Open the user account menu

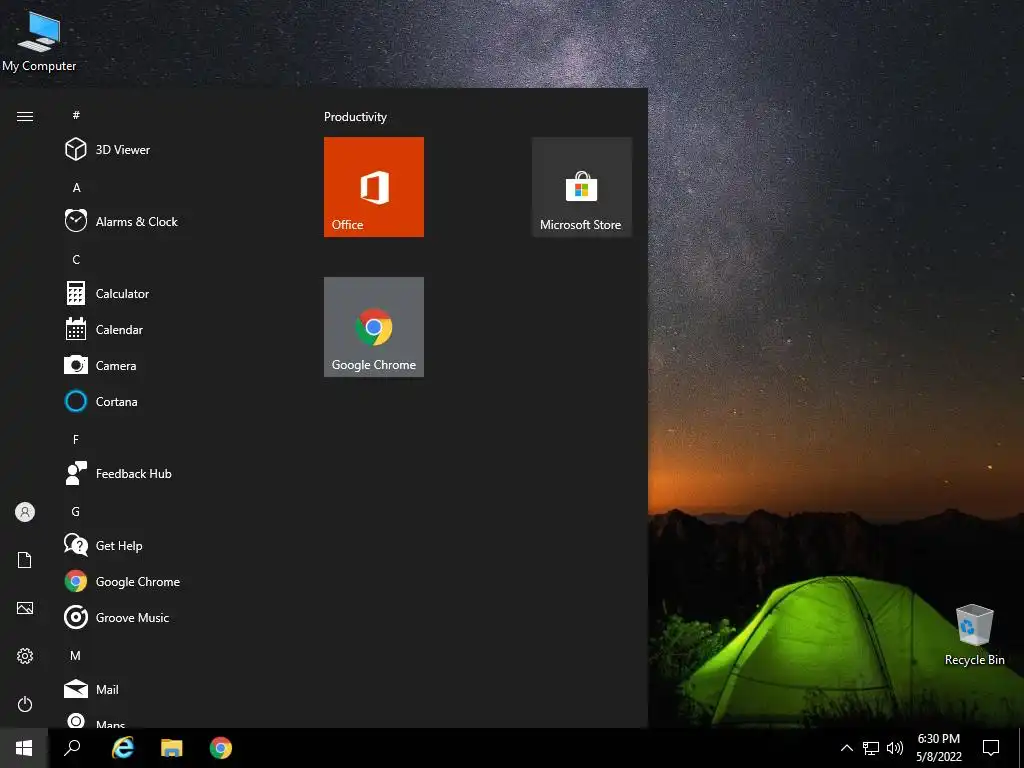[x=25, y=512]
